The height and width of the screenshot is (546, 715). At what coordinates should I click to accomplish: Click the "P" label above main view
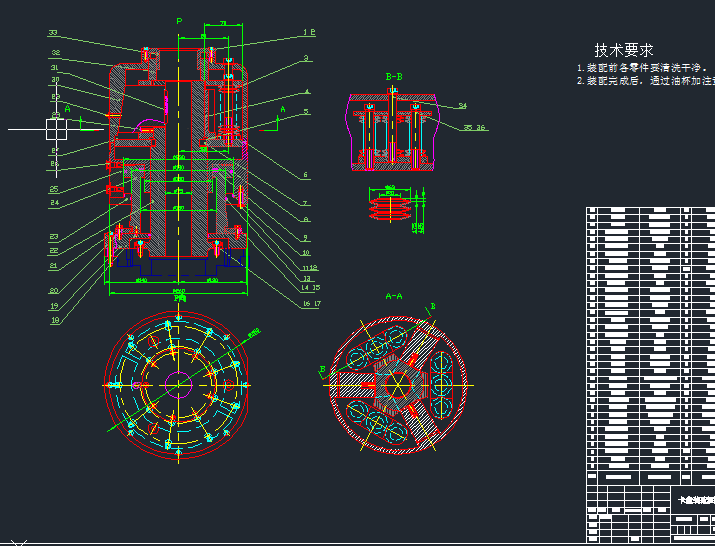(179, 21)
